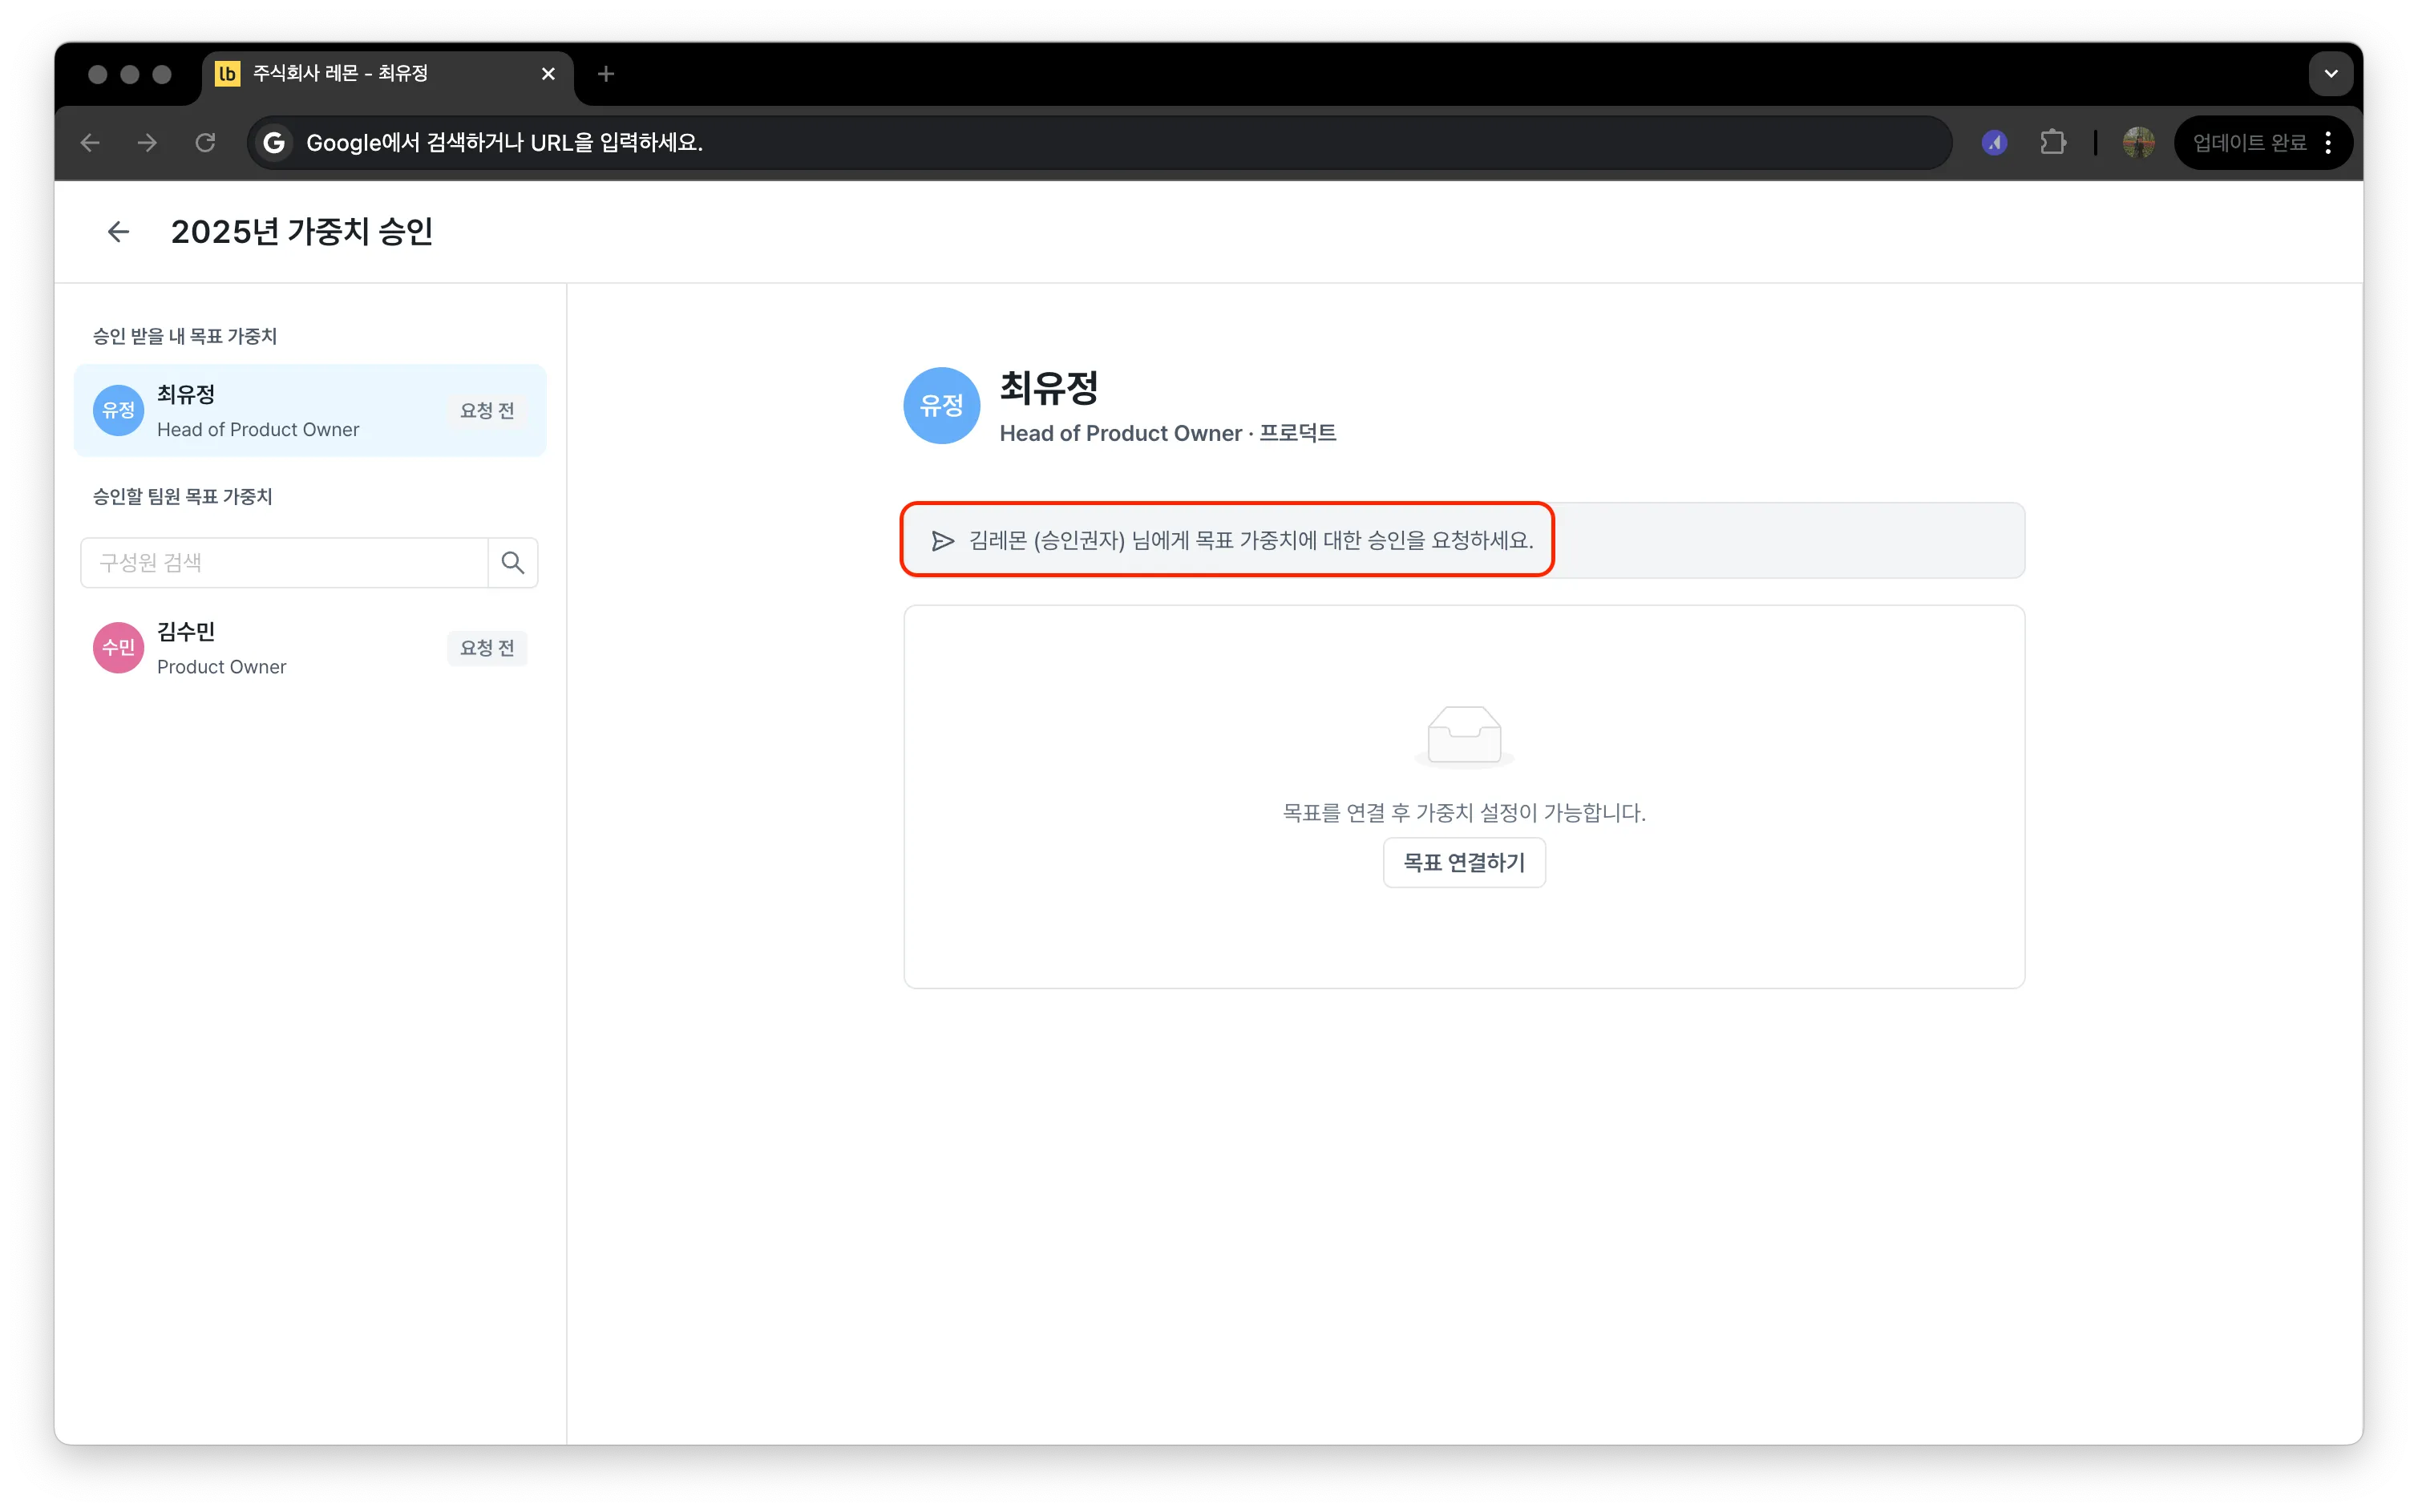Open the browser extensions puzzle icon

2053,143
